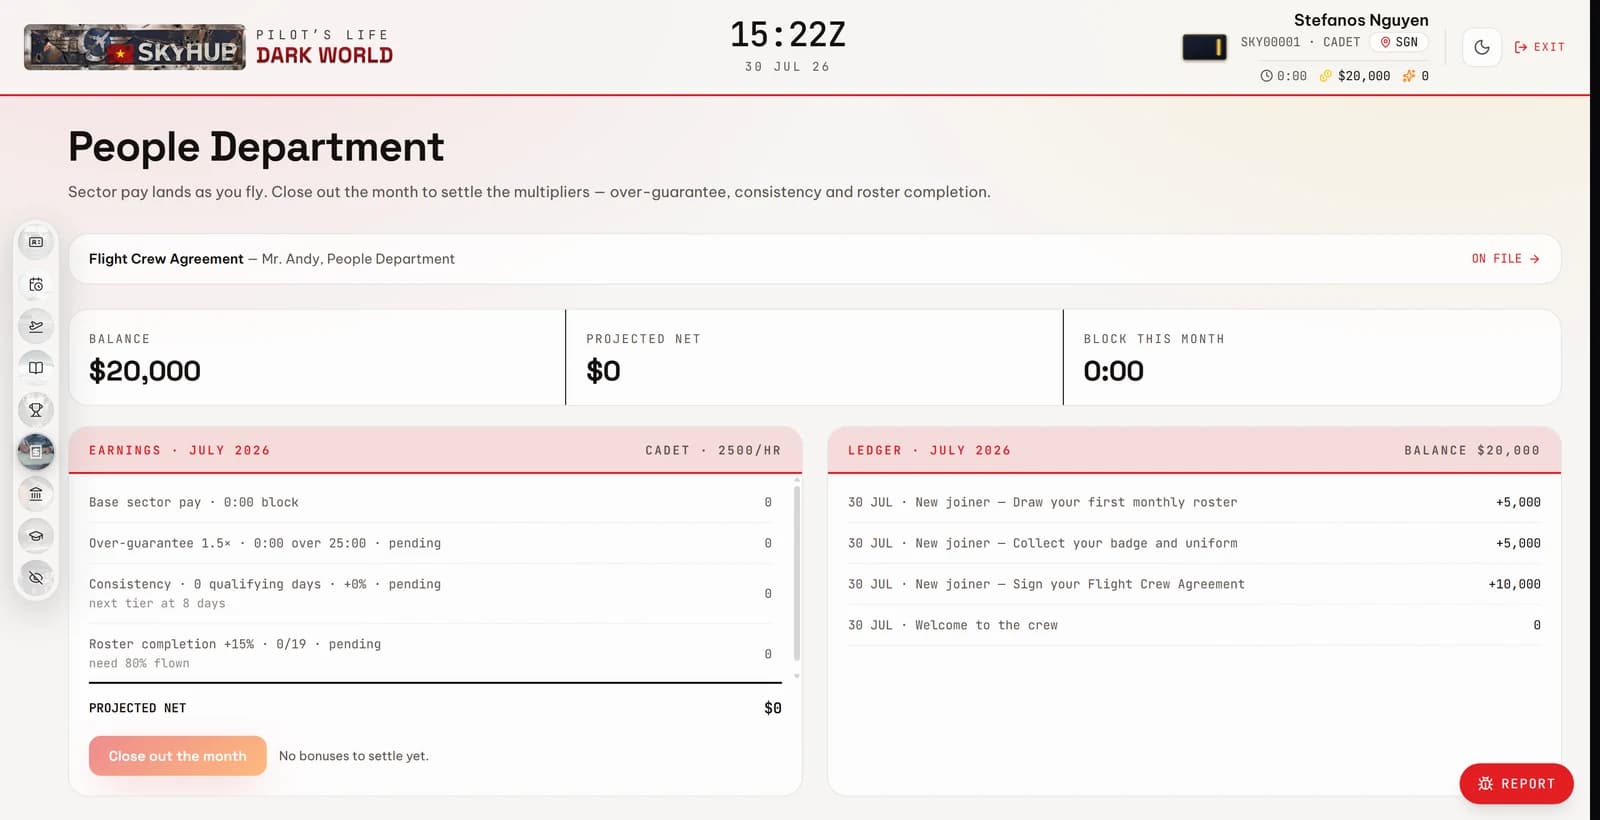Open the logbook sidebar icon
This screenshot has height=820, width=1600.
pos(36,368)
